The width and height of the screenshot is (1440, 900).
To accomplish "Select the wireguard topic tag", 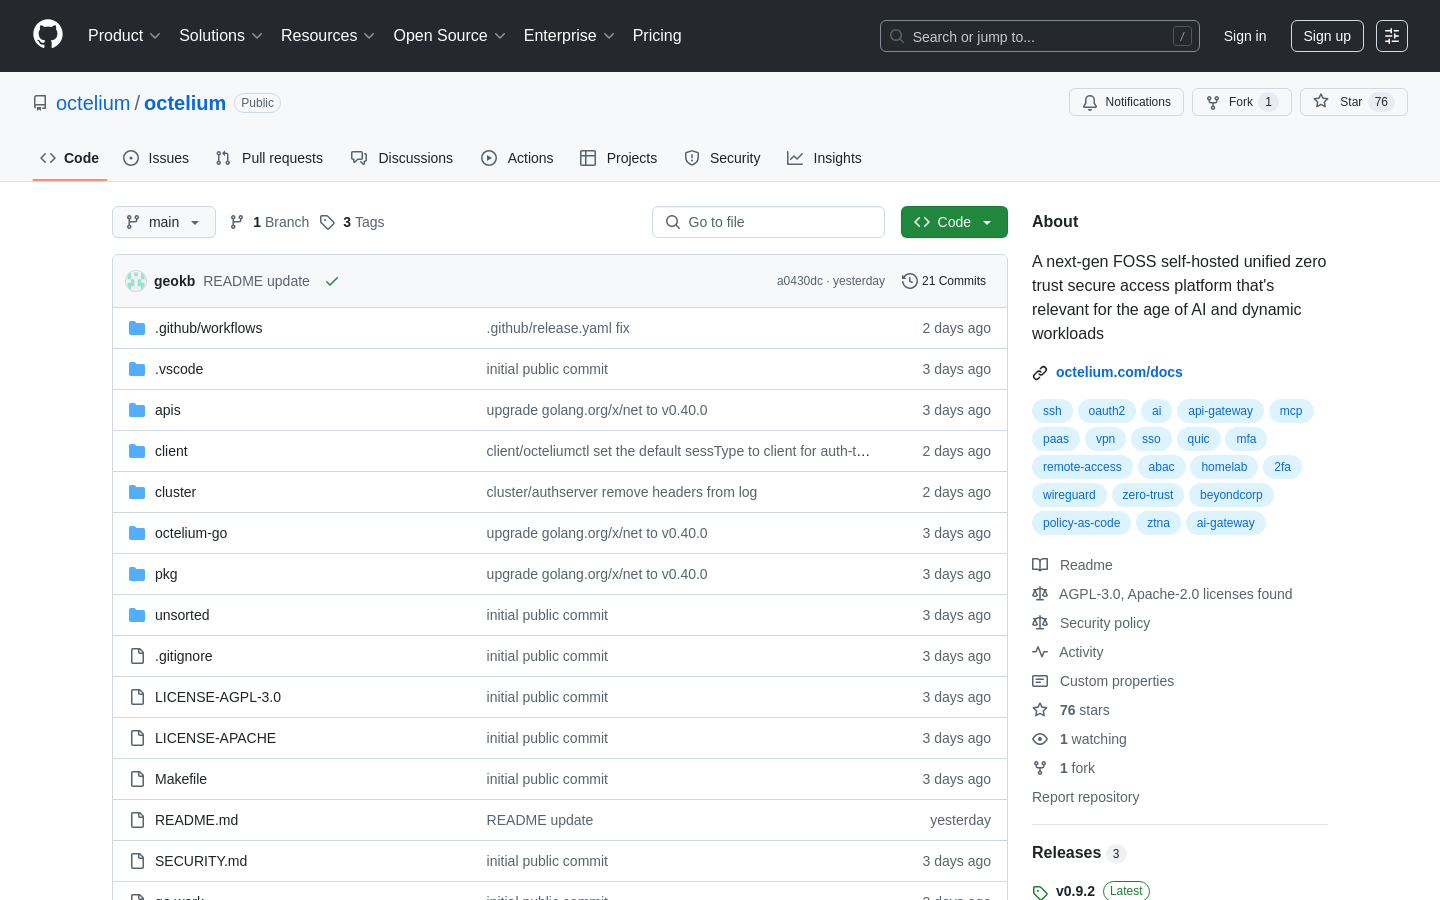I will click(1069, 495).
